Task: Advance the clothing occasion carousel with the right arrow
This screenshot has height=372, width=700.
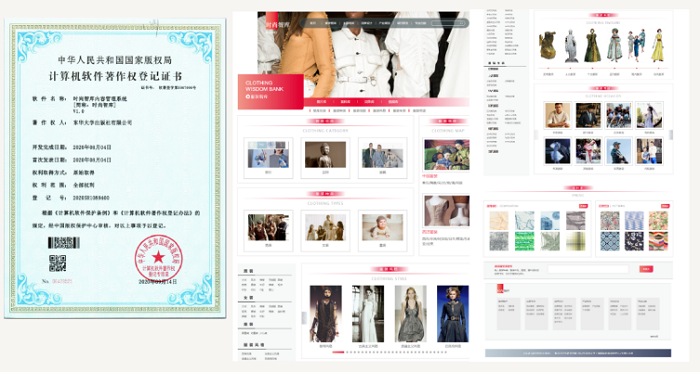Action: pyautogui.click(x=671, y=135)
